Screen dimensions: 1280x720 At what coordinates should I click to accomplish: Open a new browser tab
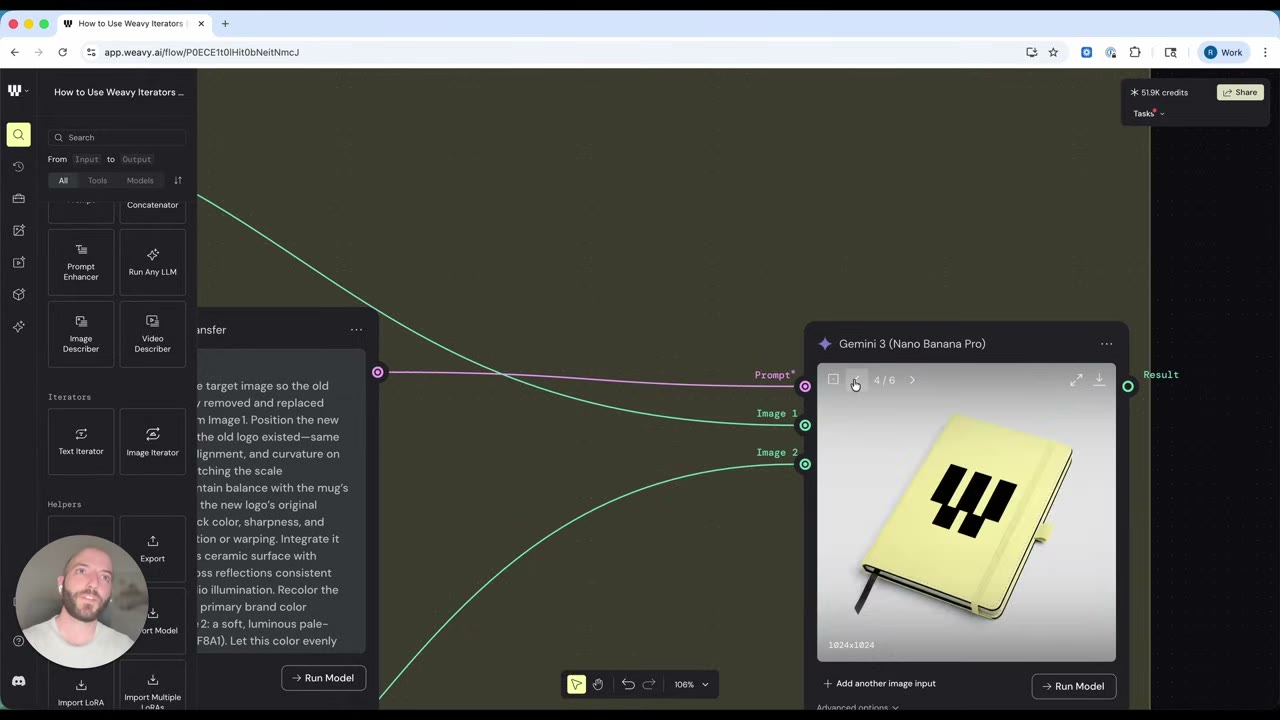[x=225, y=23]
